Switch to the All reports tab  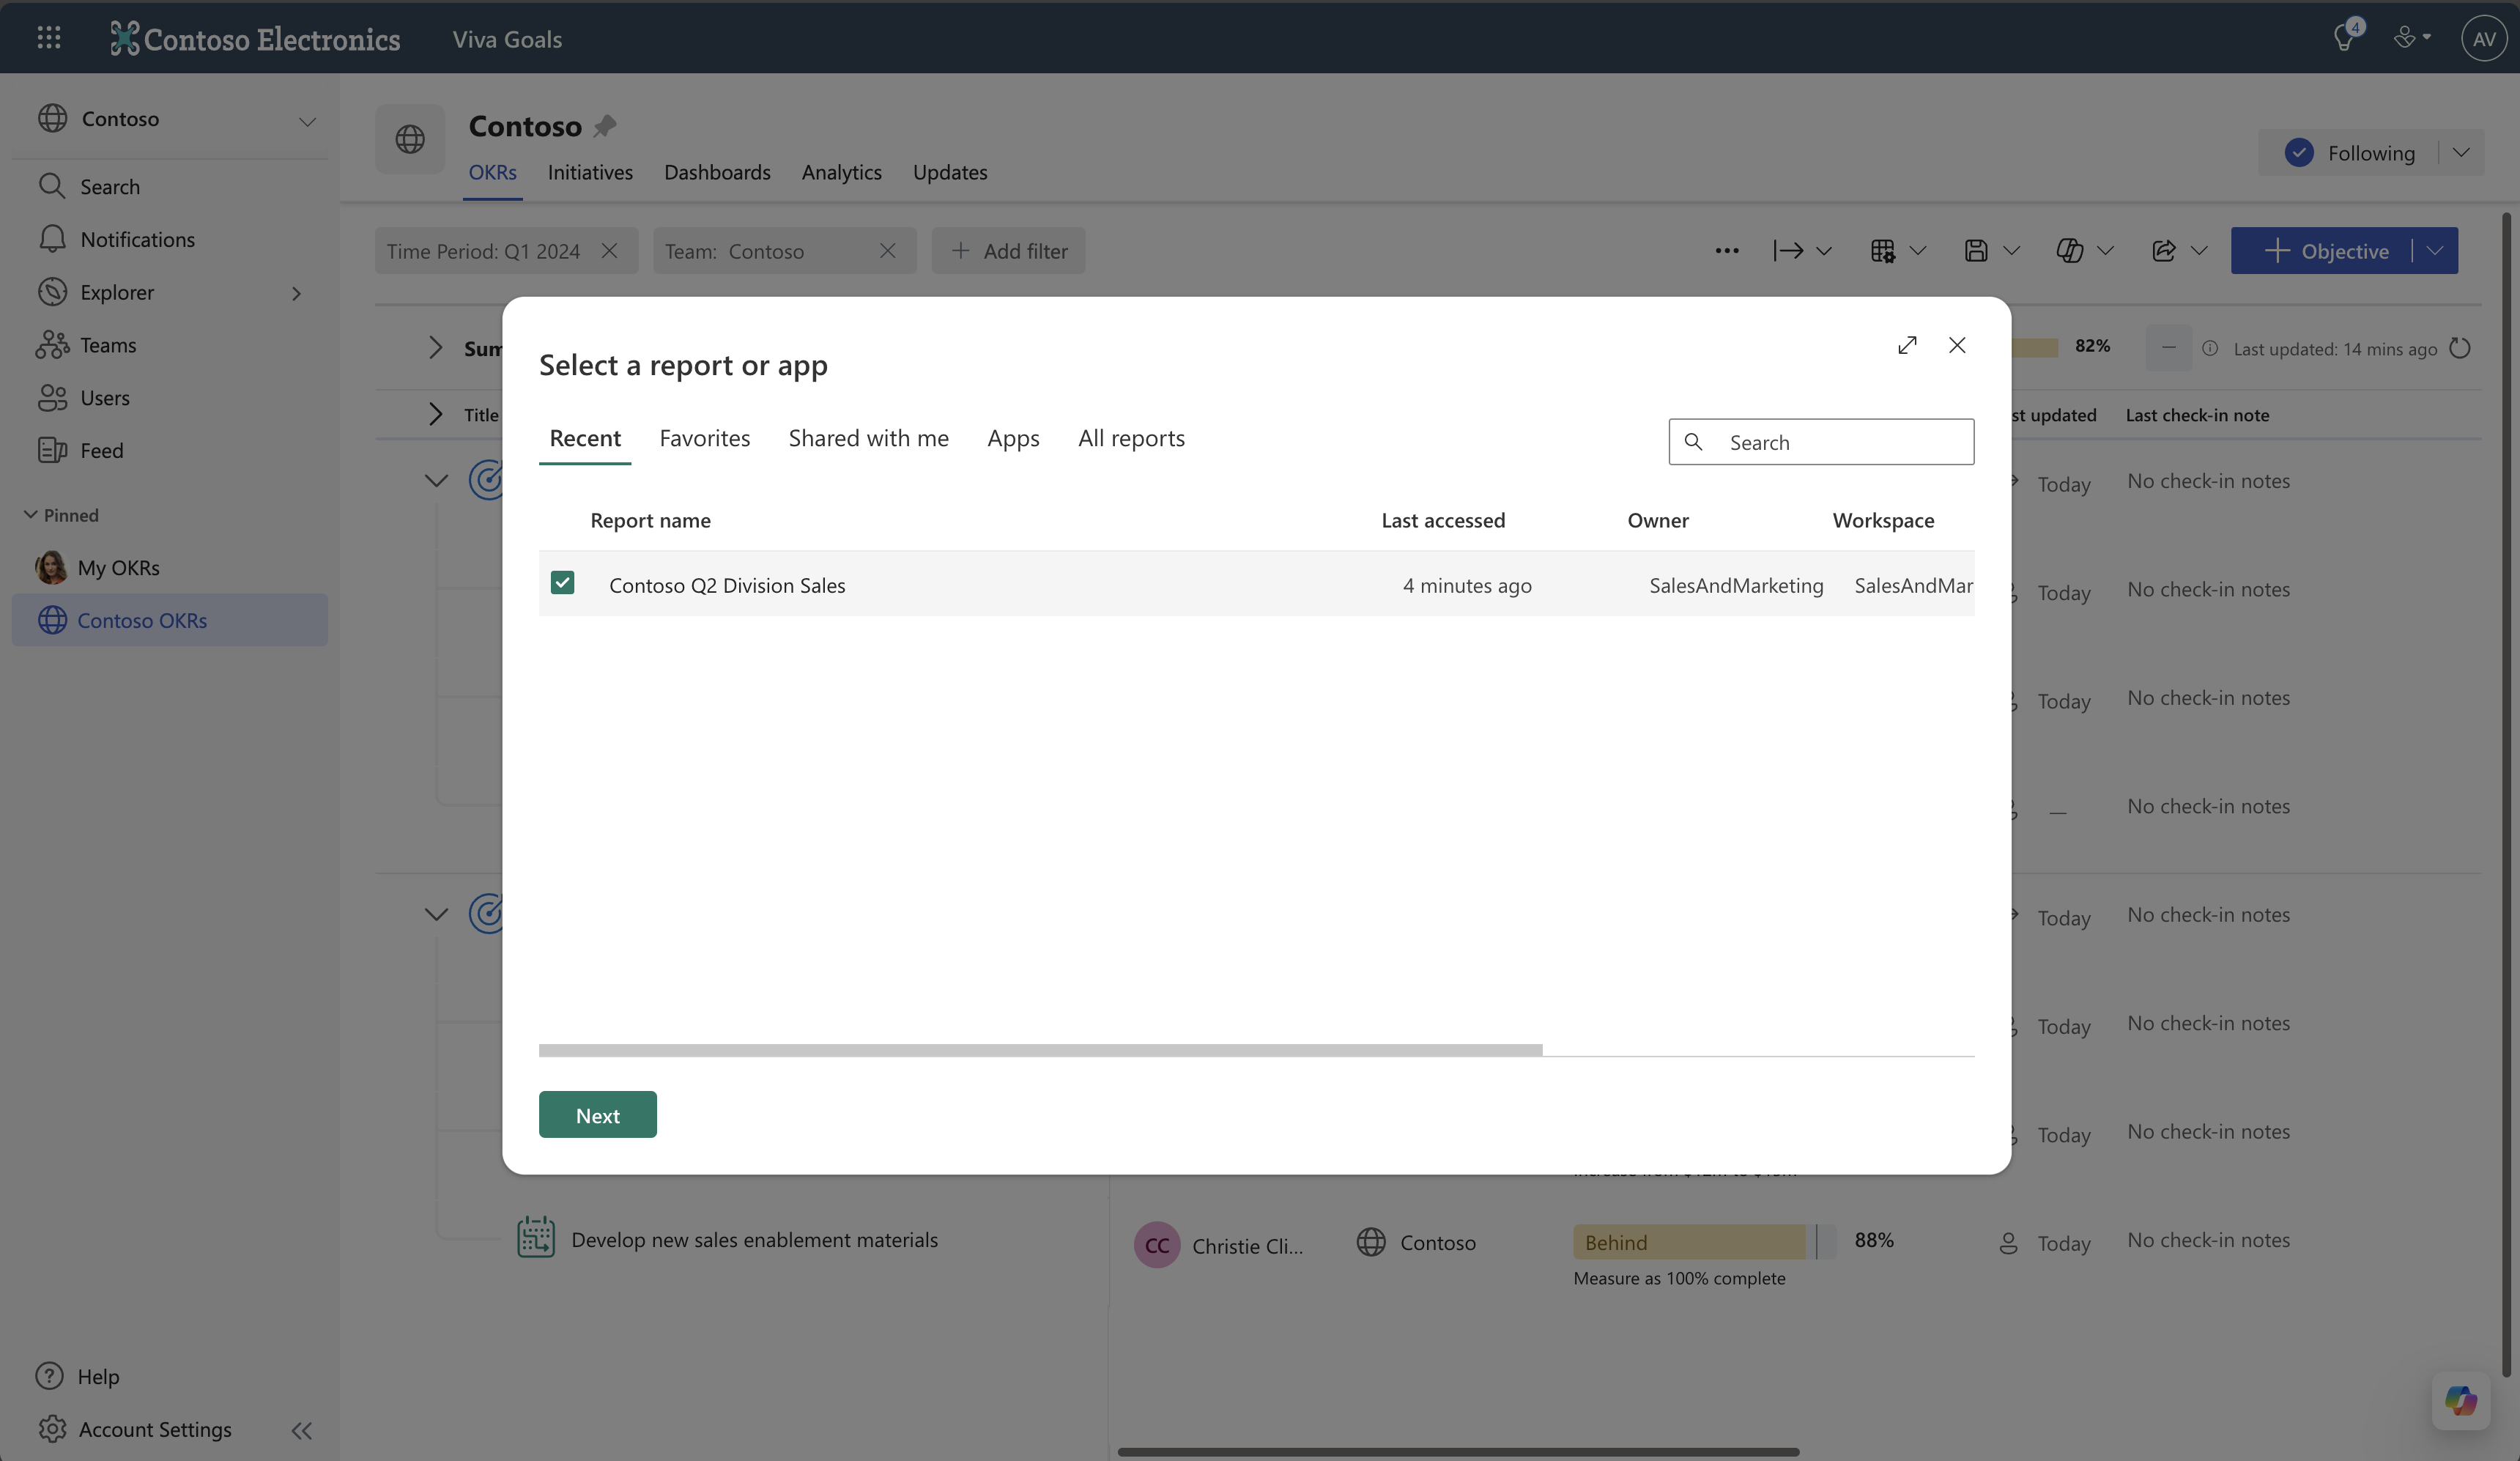click(x=1131, y=438)
